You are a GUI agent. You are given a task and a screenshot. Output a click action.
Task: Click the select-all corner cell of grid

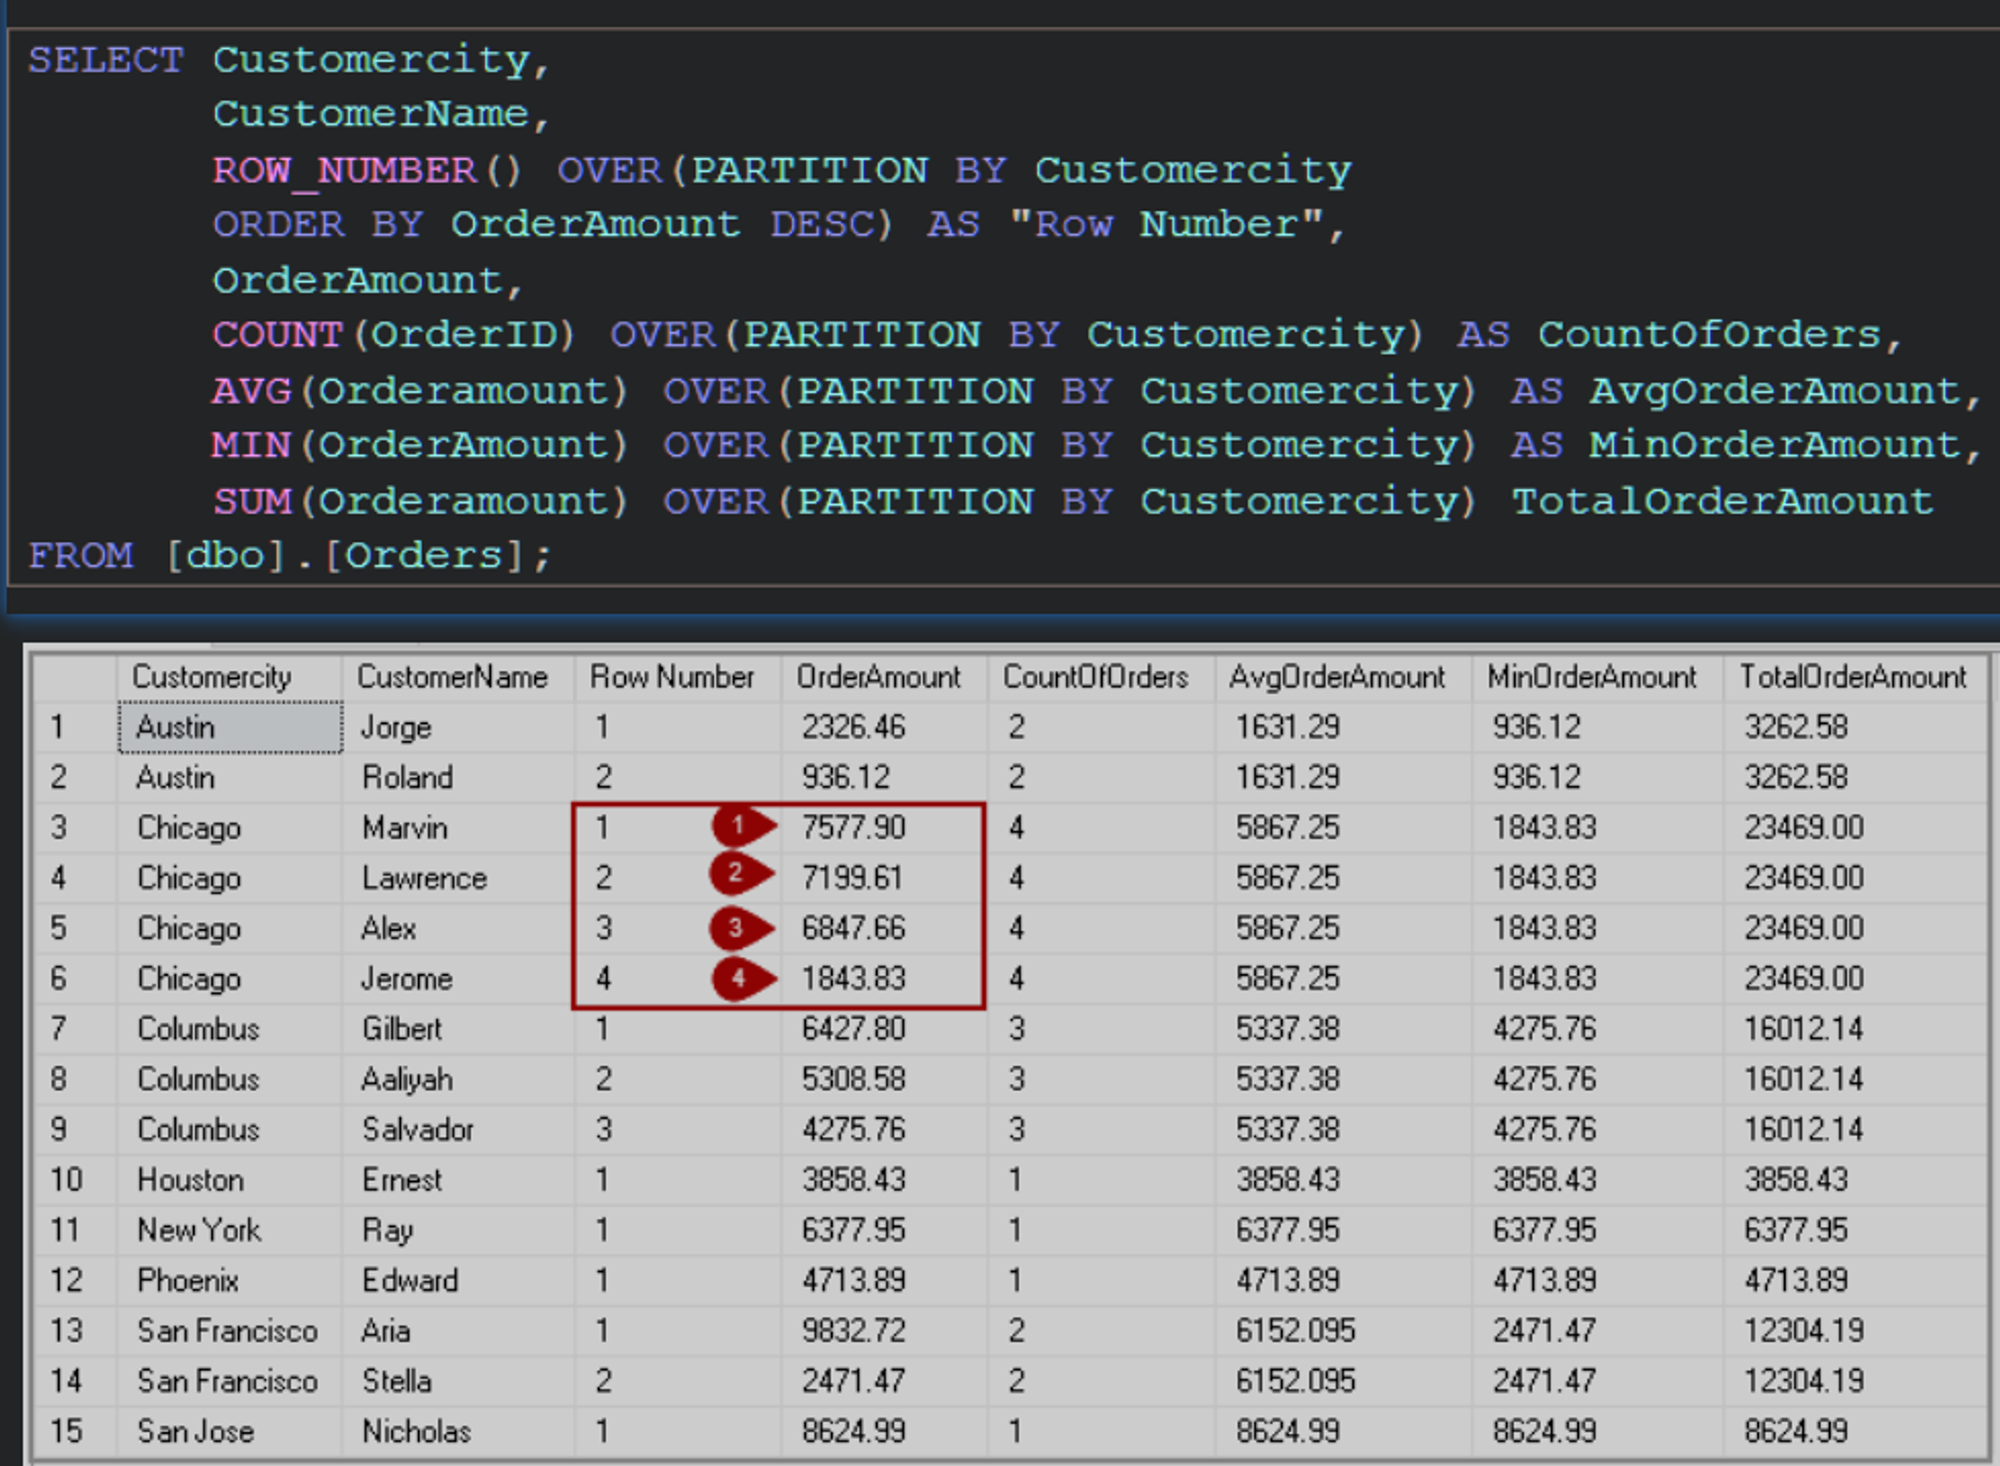point(75,677)
